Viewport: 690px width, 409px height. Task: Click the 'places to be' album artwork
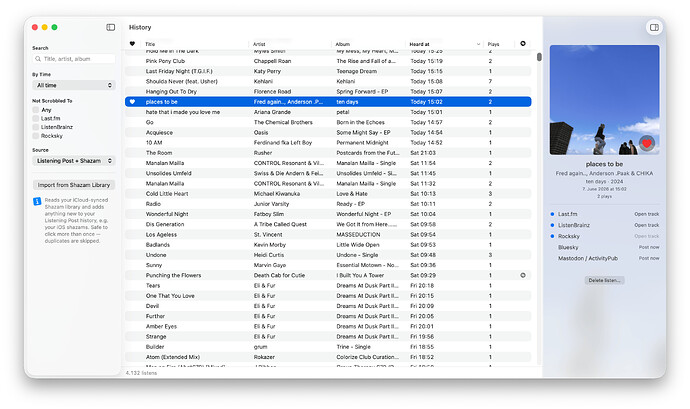604,100
